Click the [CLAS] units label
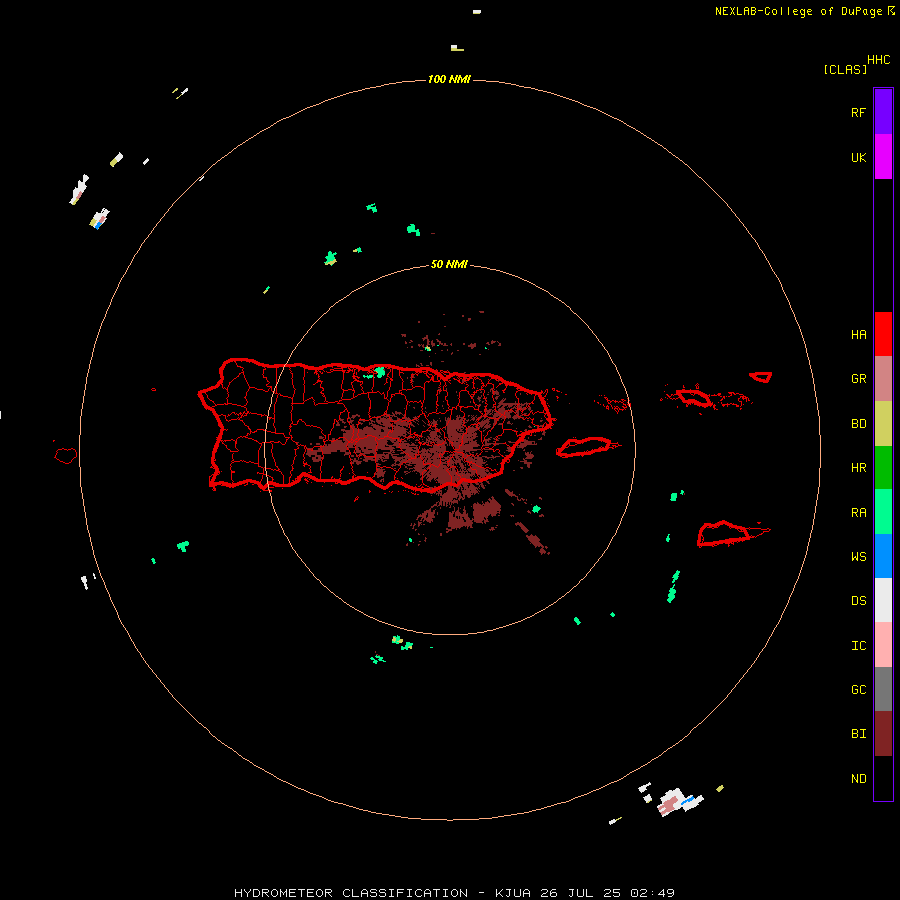 tap(845, 69)
